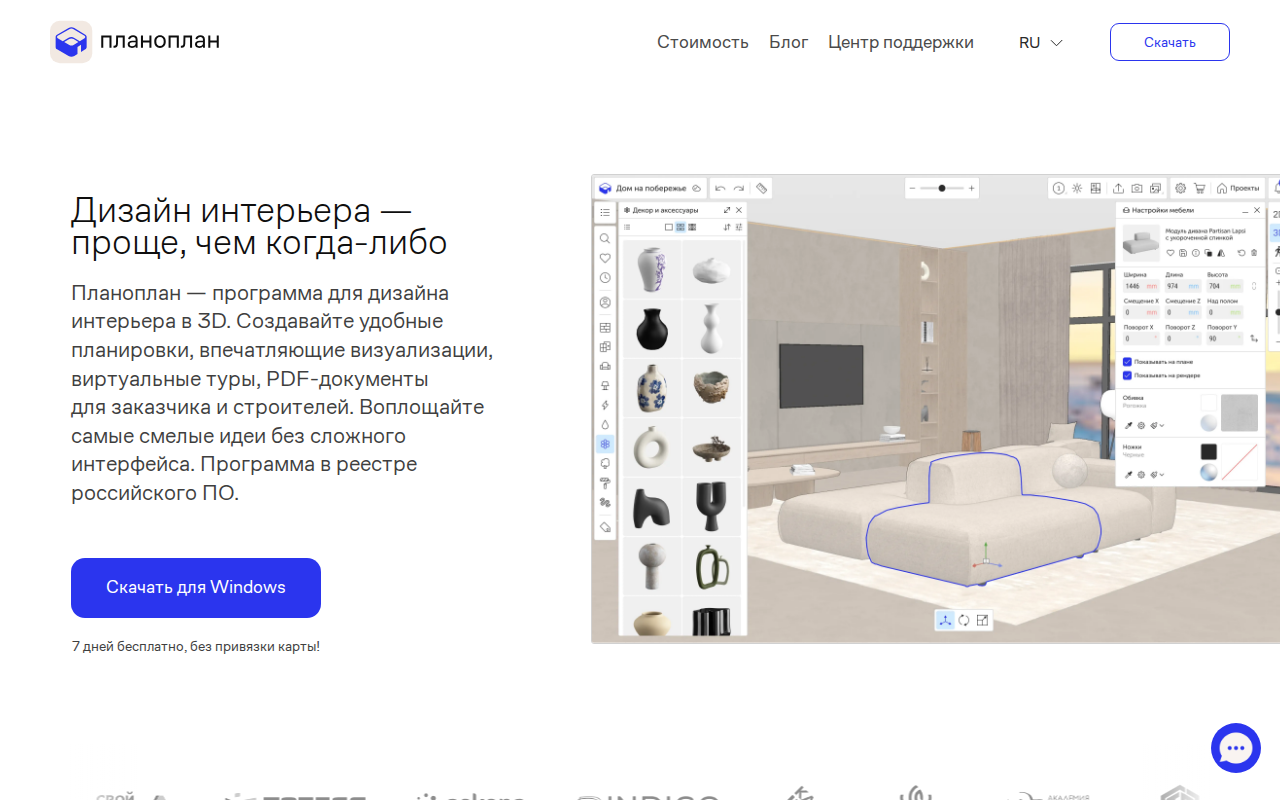Click the Ширина field with 1446
1280x800 pixels.
pyautogui.click(x=1140, y=286)
